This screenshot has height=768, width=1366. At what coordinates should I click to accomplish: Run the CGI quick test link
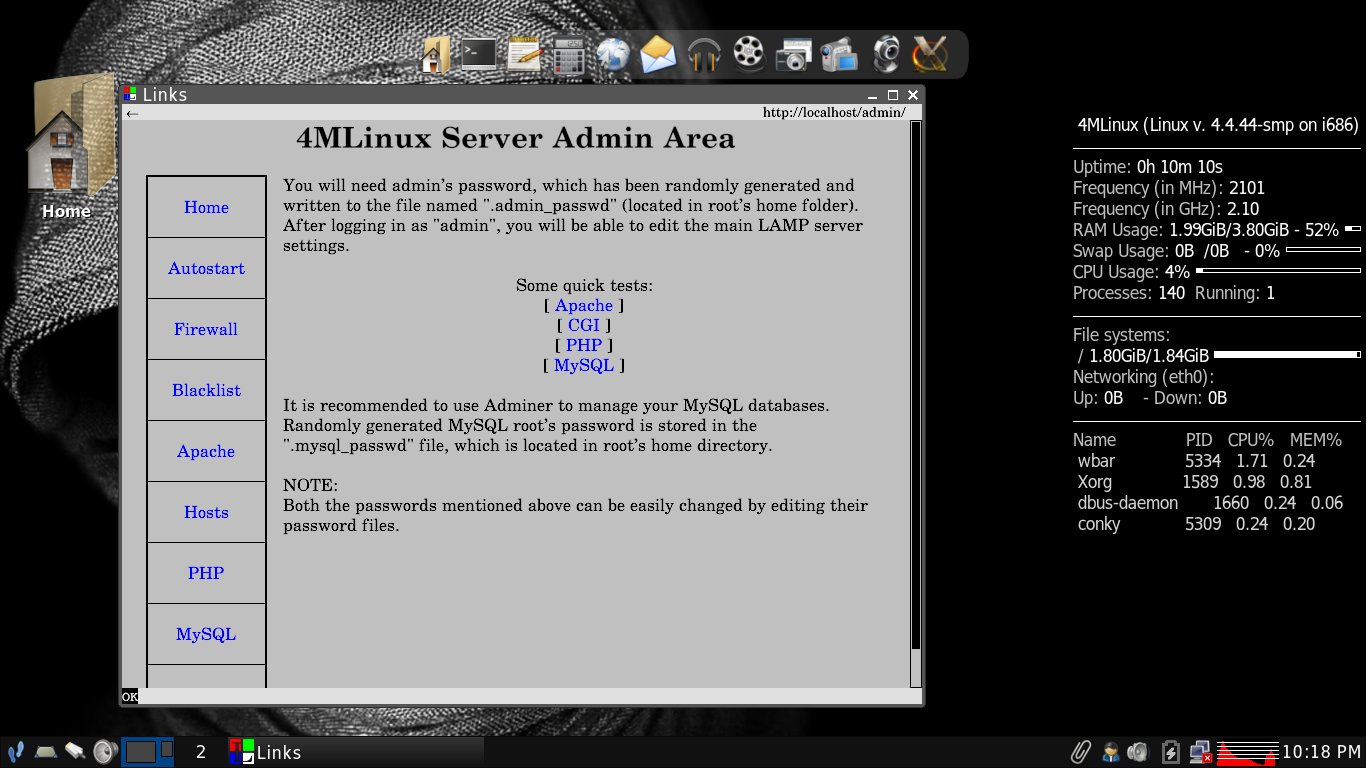(584, 325)
